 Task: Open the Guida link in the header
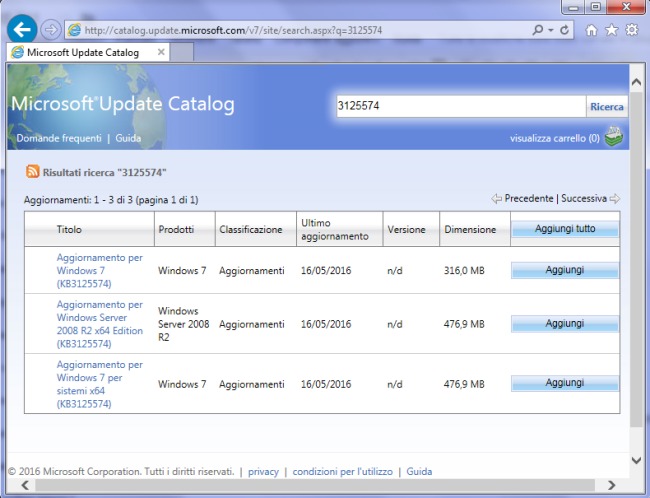tap(128, 138)
